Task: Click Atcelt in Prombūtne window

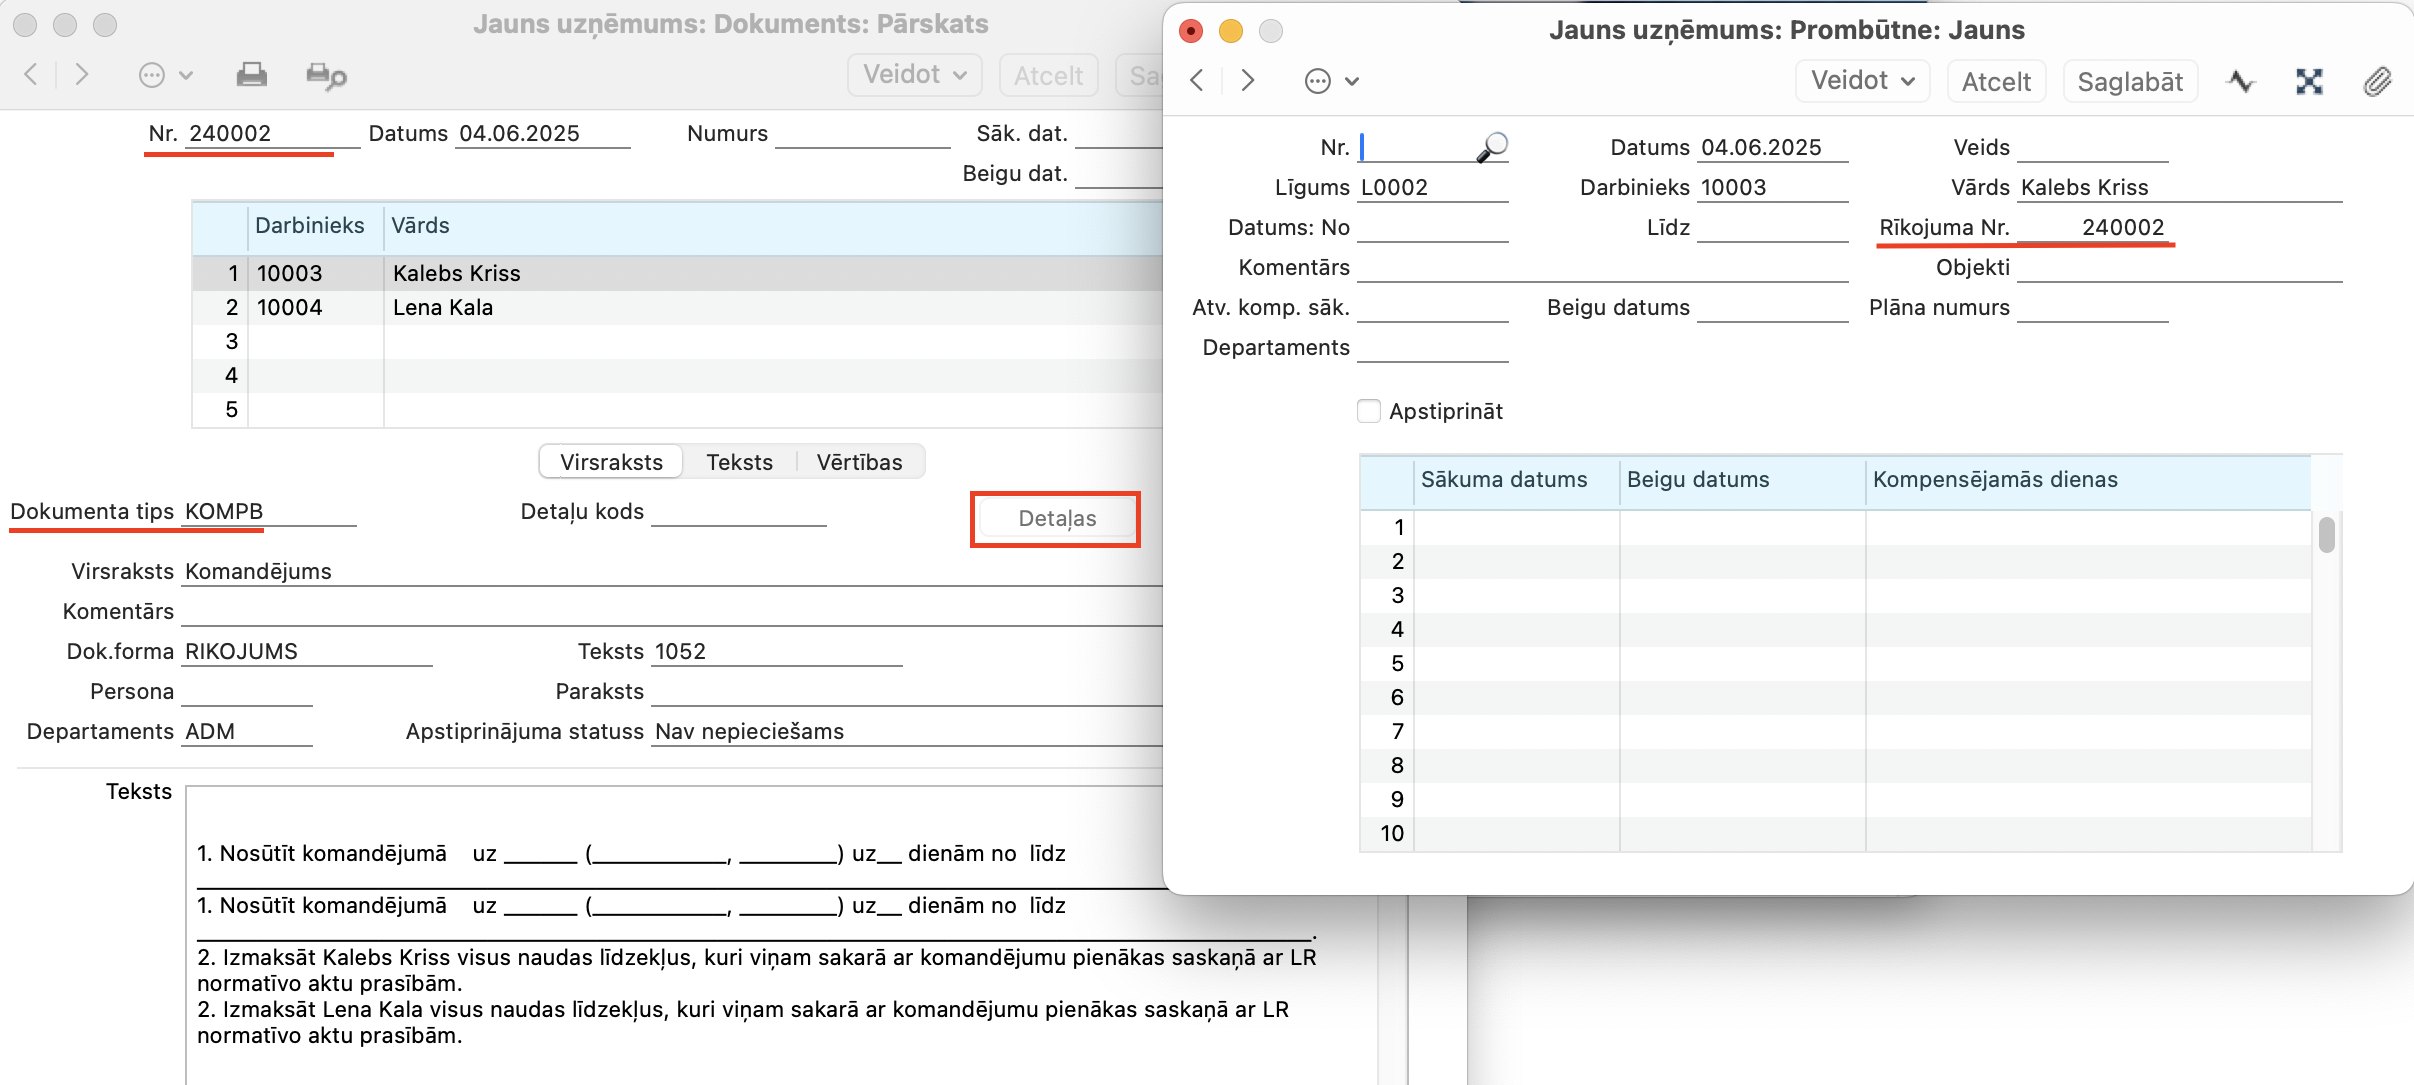Action: [x=1996, y=81]
